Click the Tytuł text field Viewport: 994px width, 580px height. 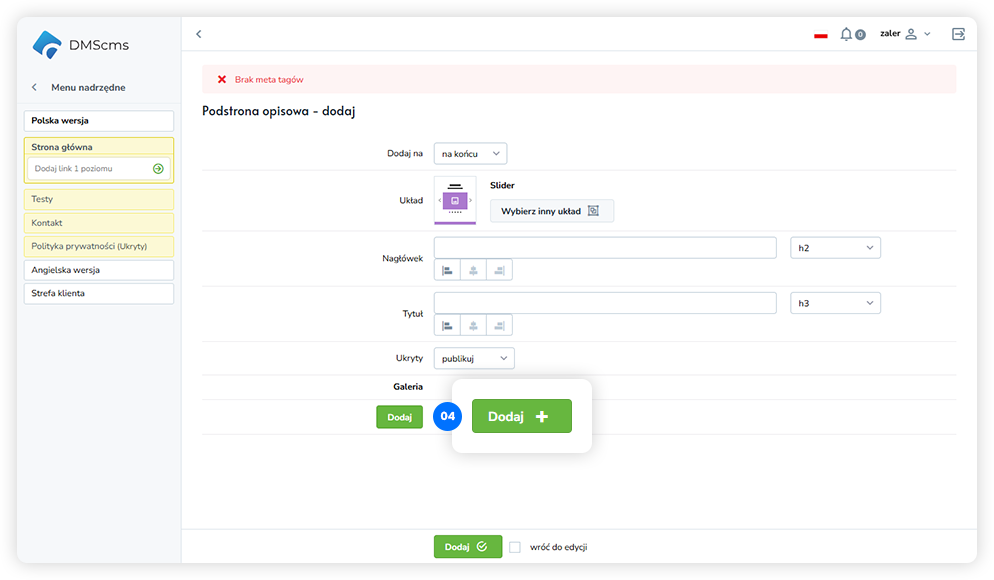point(605,303)
